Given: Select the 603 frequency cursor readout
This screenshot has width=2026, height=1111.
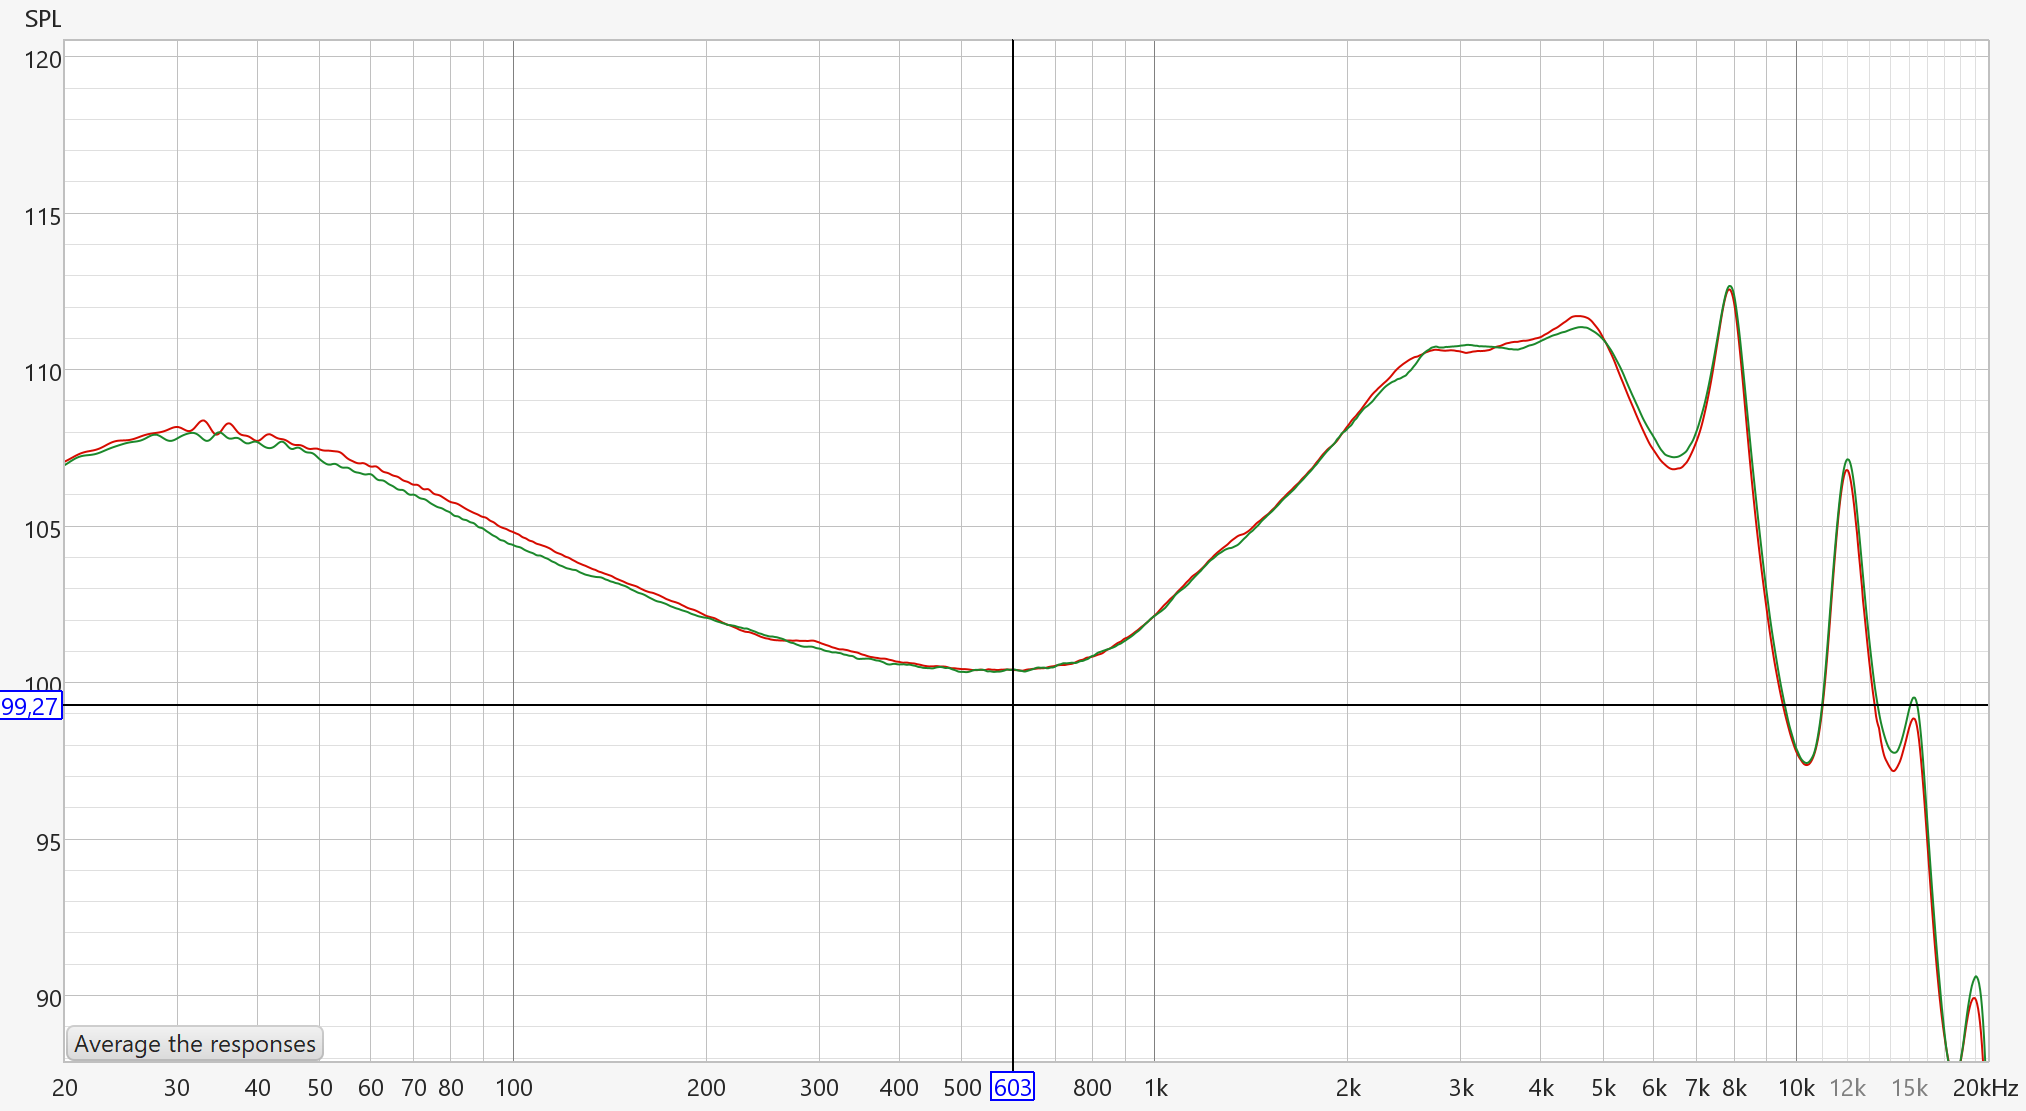Looking at the screenshot, I should coord(1012,1087).
